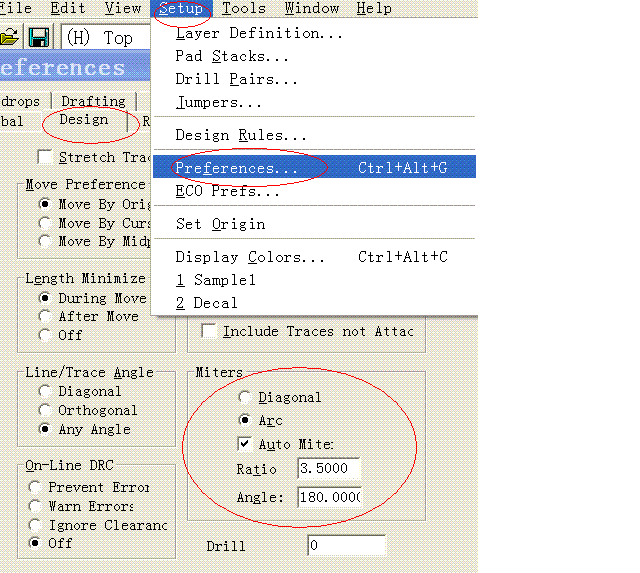The image size is (640, 573).
Task: Select Orthogonal Line/Trace Angle option
Action: tap(44, 410)
